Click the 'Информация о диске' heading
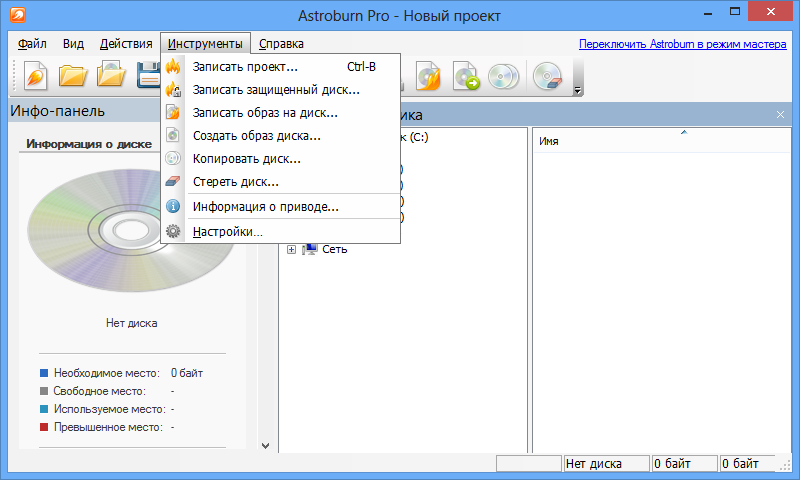This screenshot has height=480, width=800. (89, 144)
